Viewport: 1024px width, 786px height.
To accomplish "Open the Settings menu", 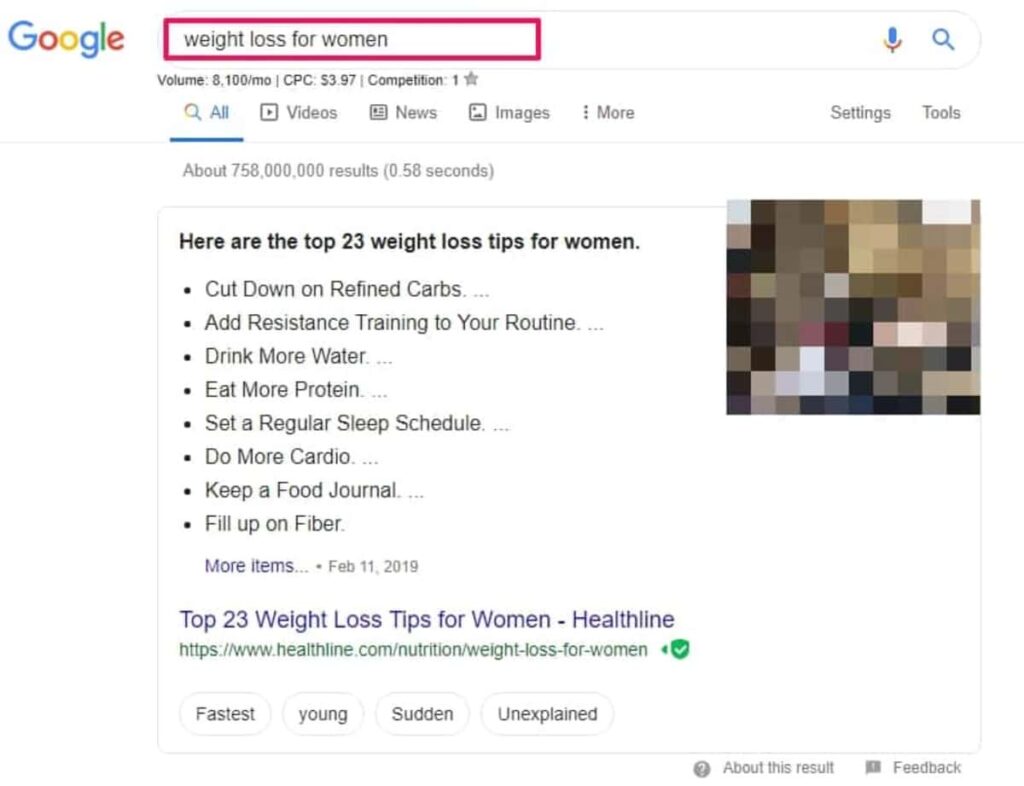I will coord(860,113).
